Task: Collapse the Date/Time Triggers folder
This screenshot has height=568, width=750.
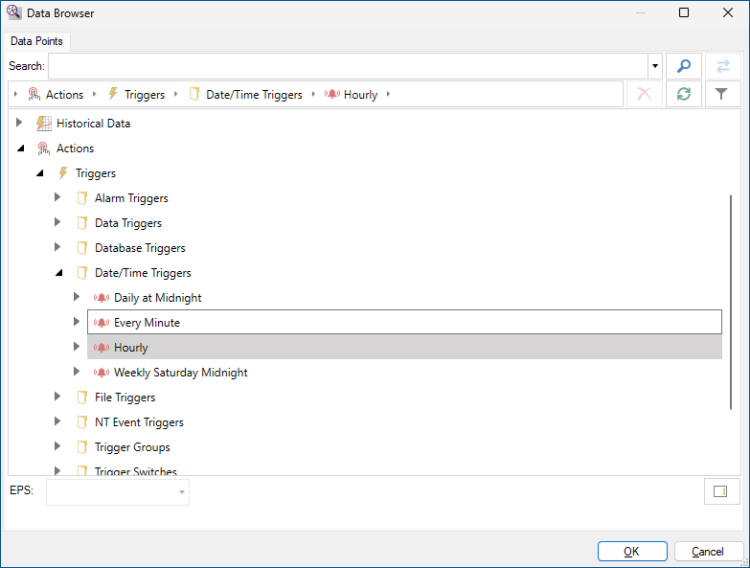Action: click(x=59, y=273)
